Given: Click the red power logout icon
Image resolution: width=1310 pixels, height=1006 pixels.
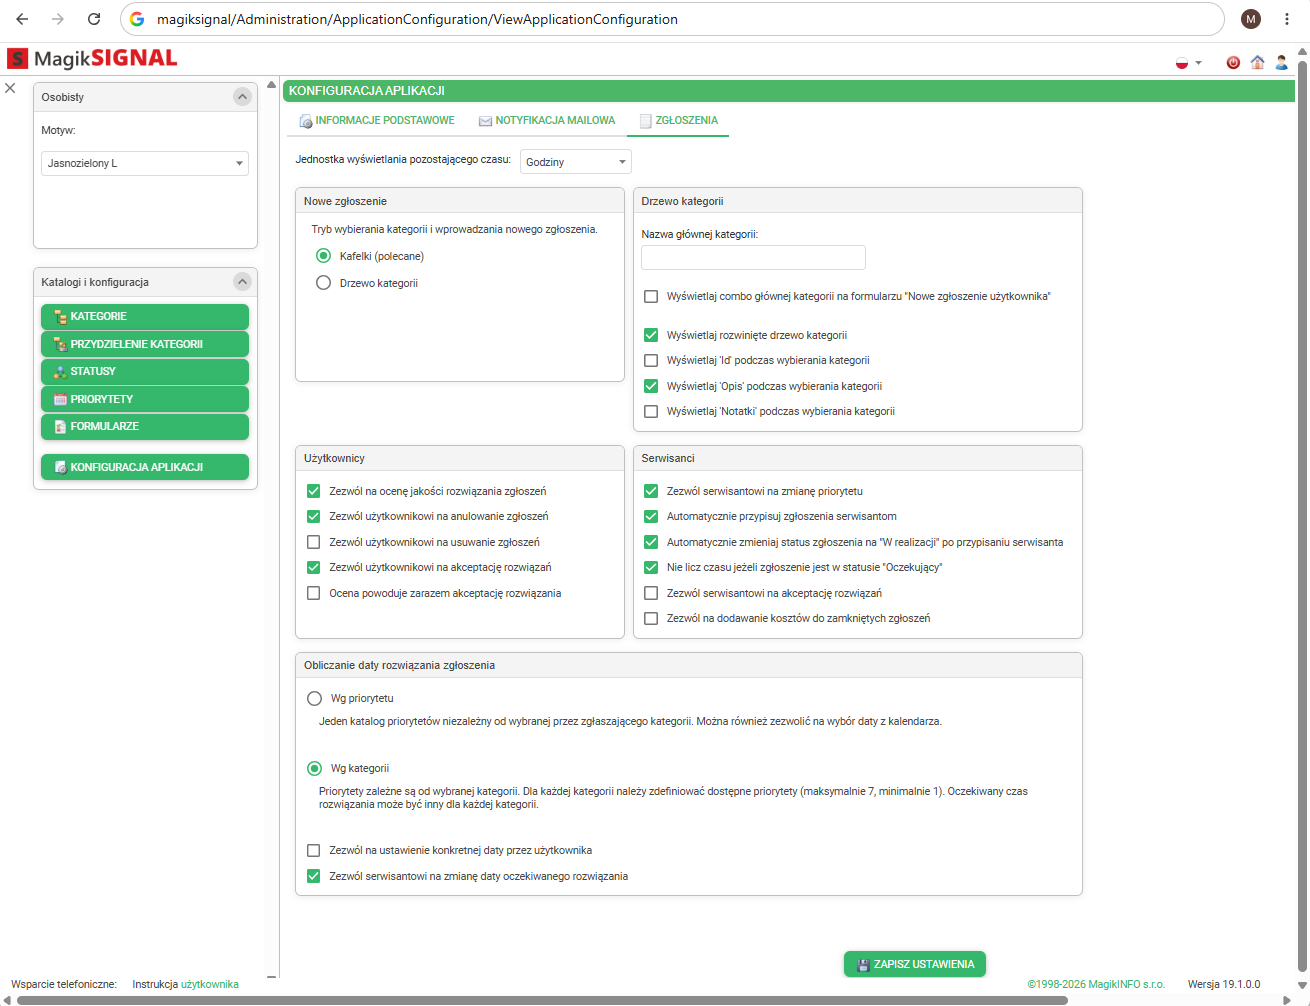Looking at the screenshot, I should [1233, 62].
